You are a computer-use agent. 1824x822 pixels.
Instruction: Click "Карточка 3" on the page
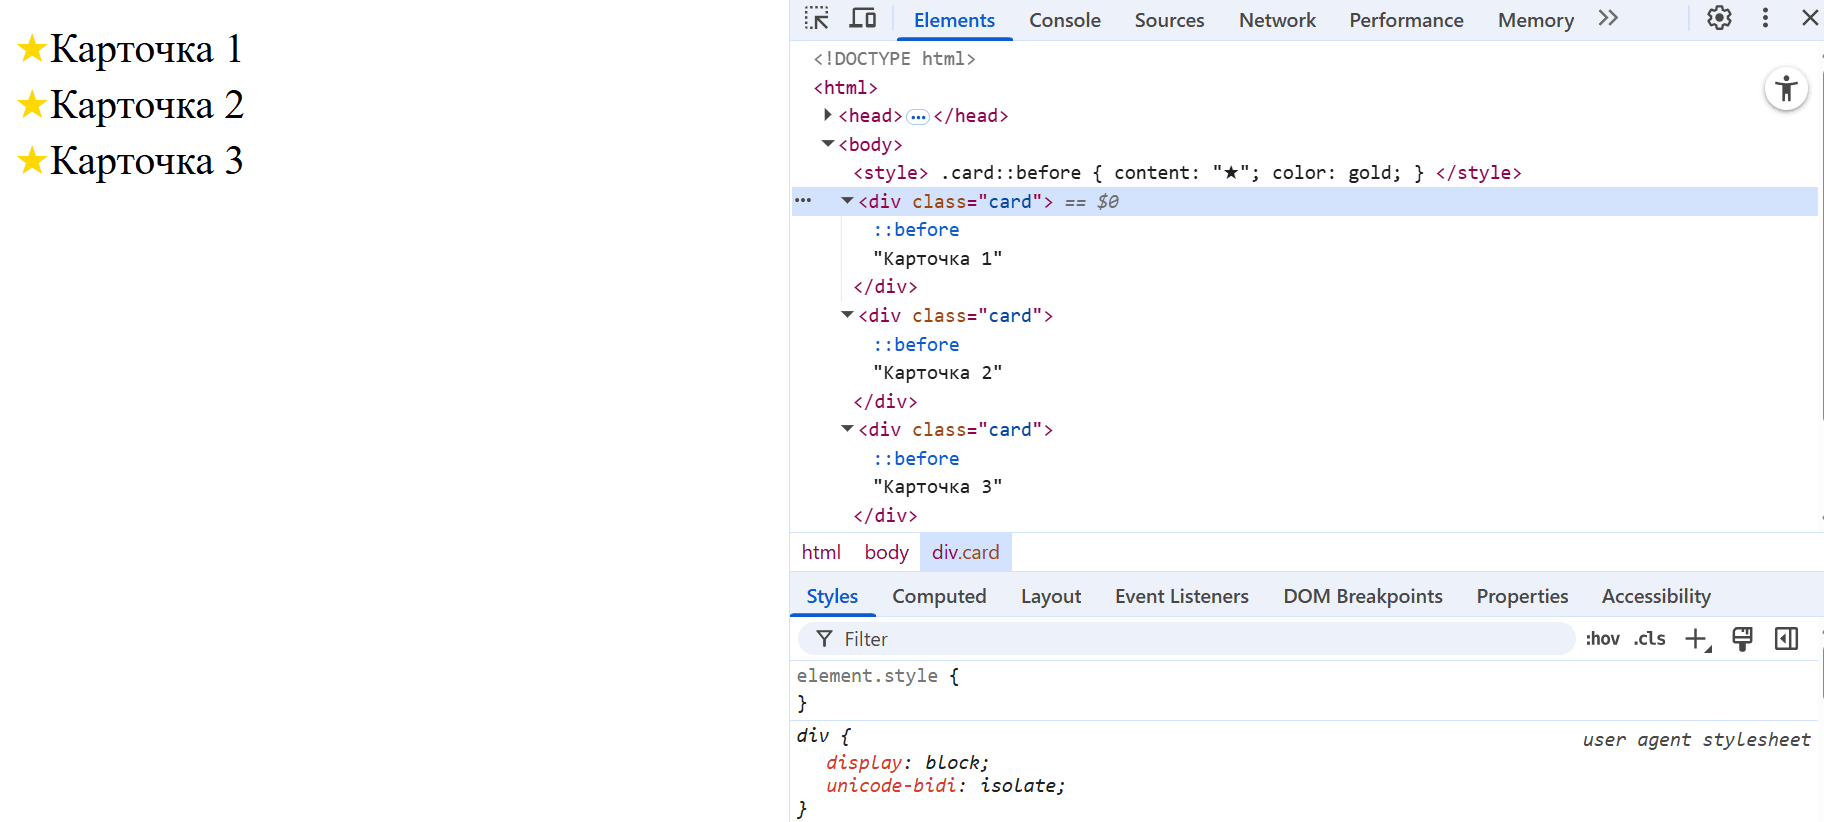point(146,161)
